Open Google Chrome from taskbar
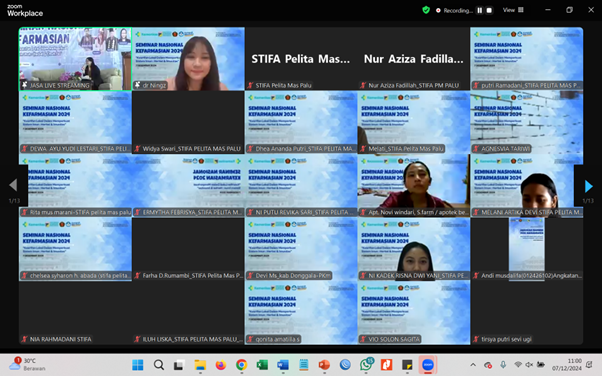The image size is (602, 376). [x=241, y=364]
